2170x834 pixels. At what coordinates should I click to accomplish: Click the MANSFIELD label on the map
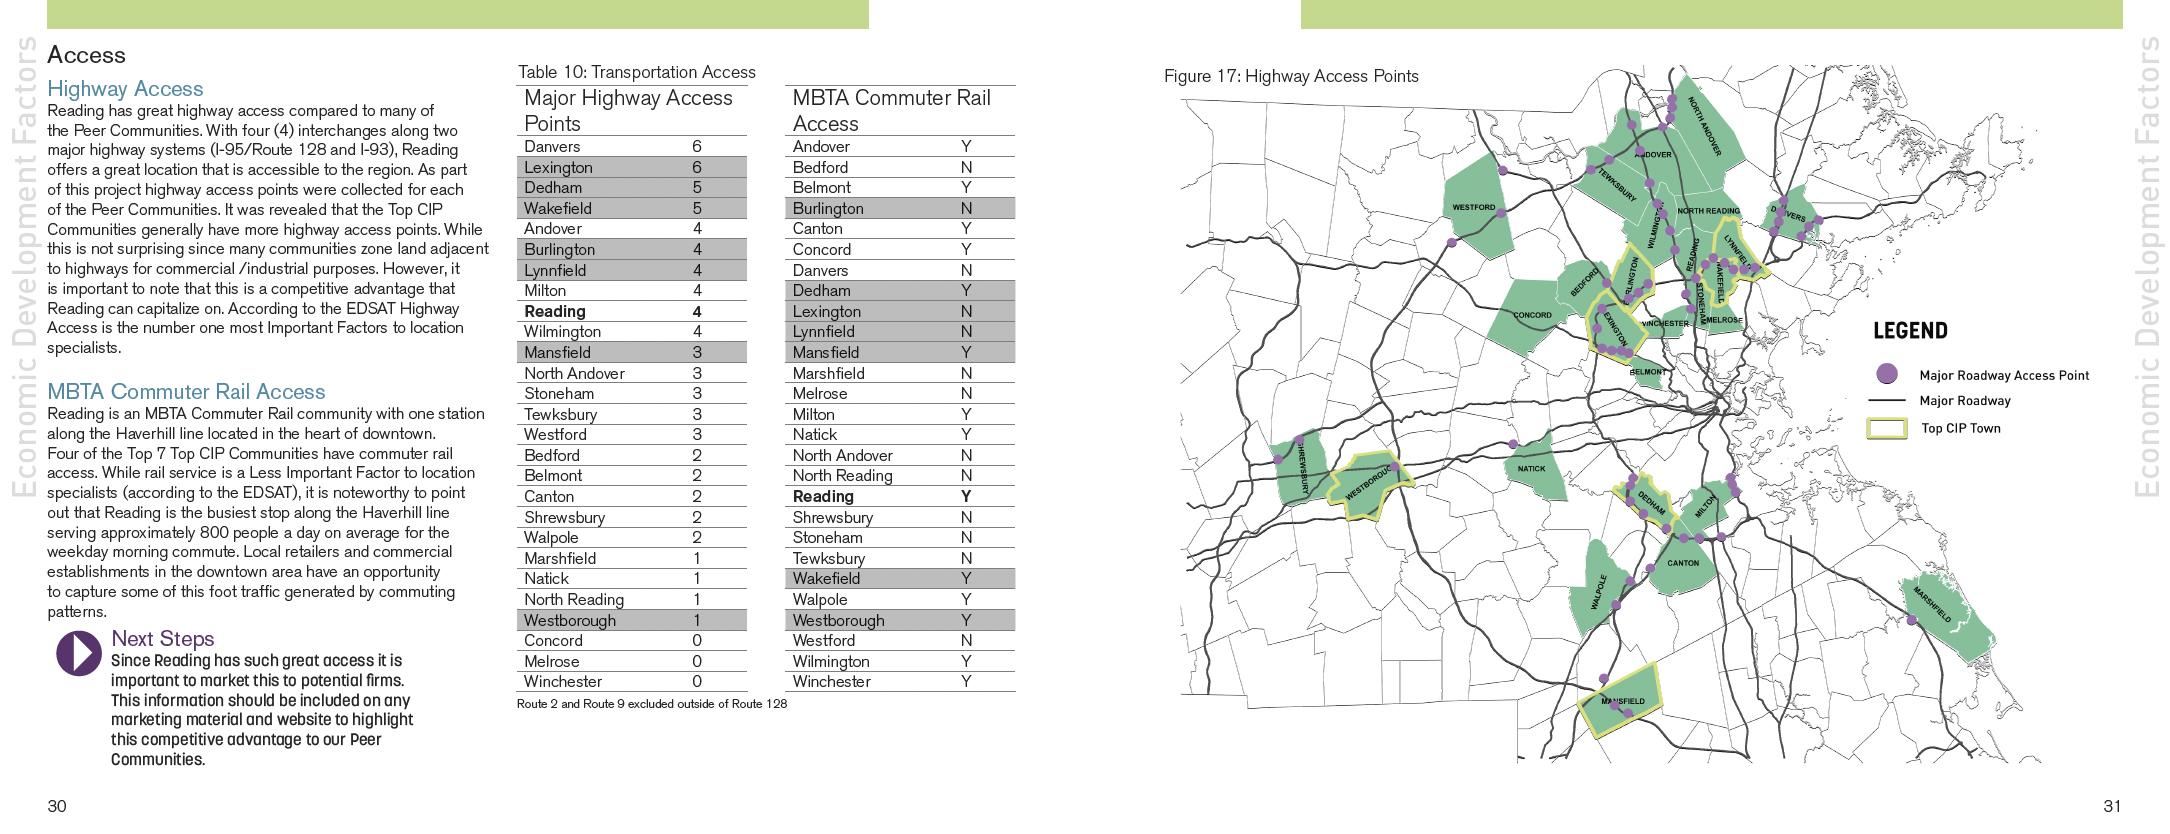[1622, 701]
